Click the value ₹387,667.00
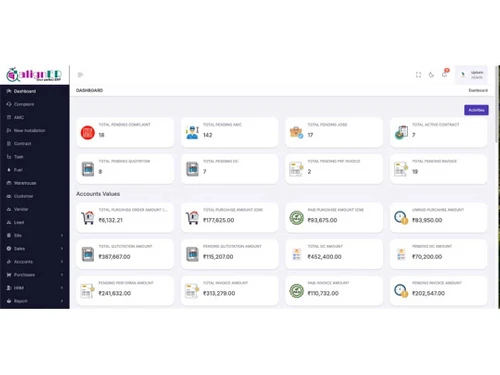Screen dimensions: 500x375 [x=114, y=257]
